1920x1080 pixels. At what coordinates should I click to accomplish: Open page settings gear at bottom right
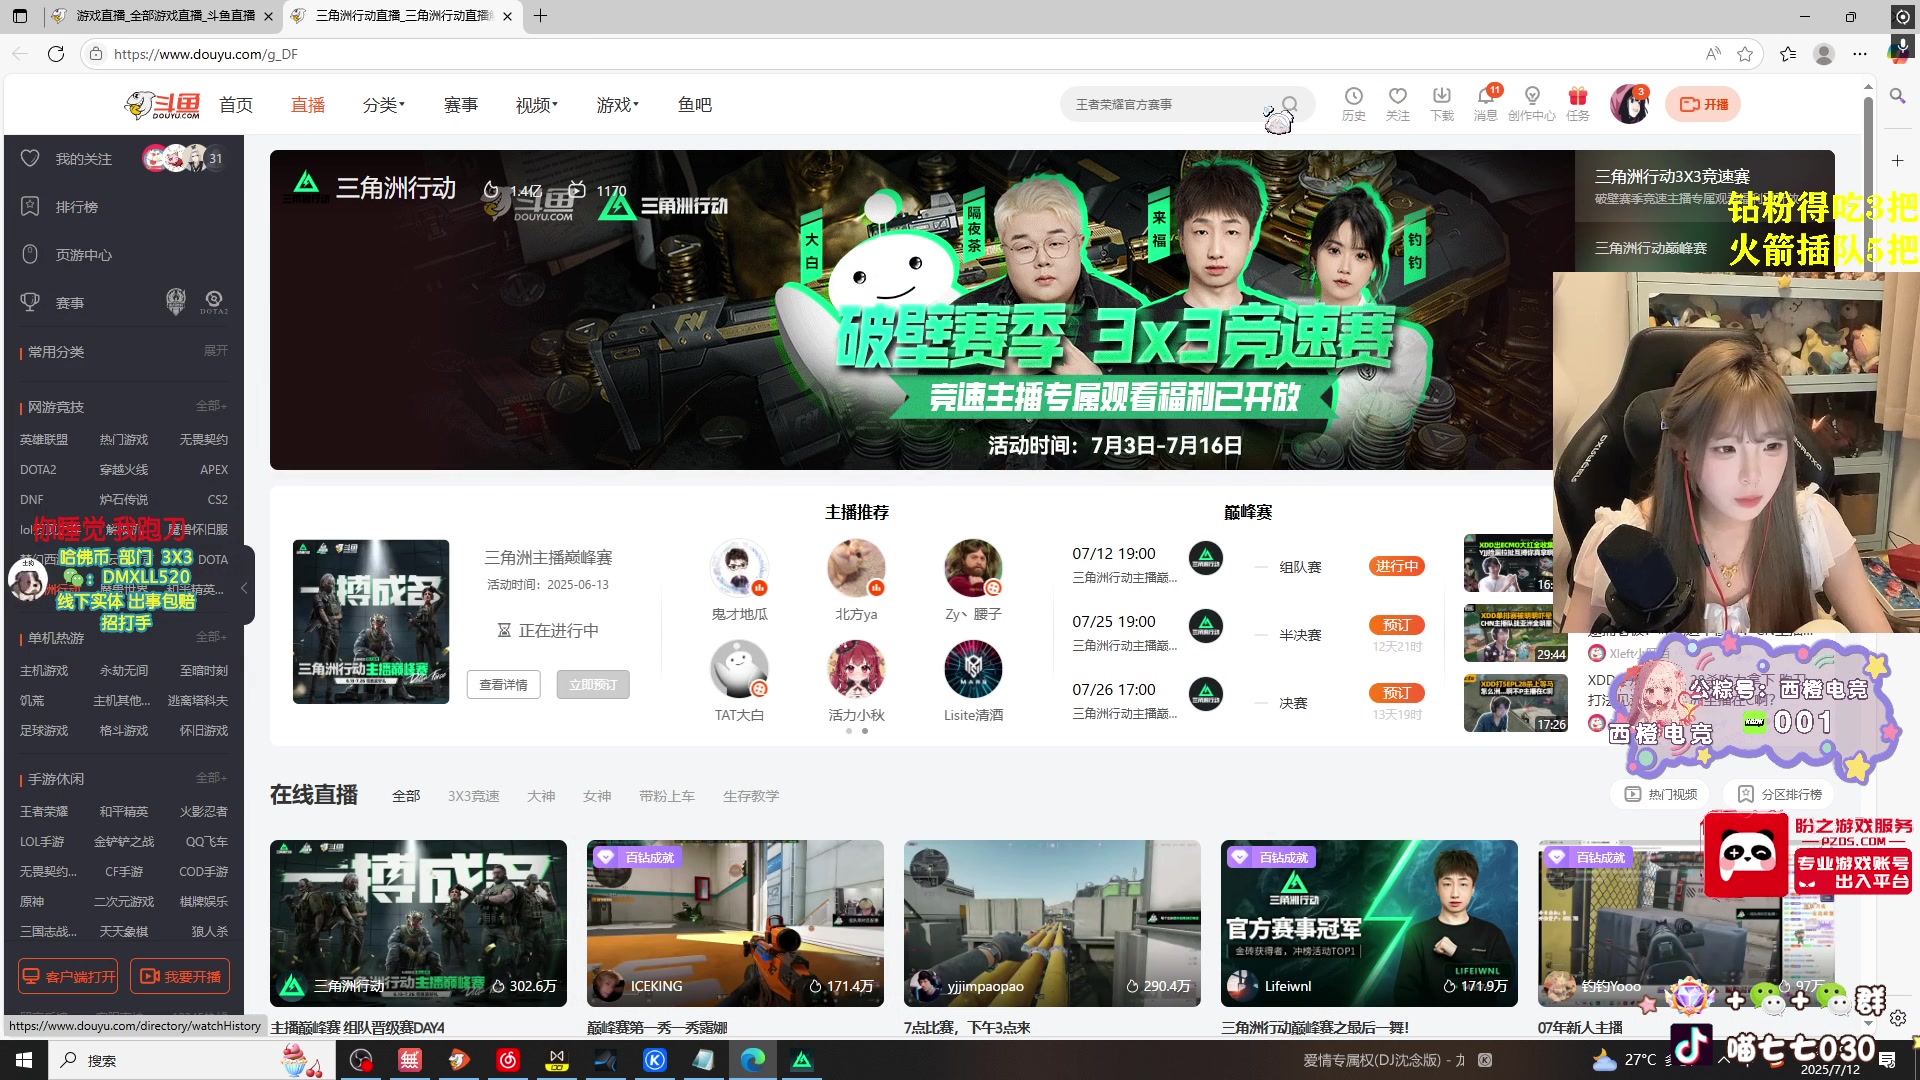[x=1897, y=1018]
